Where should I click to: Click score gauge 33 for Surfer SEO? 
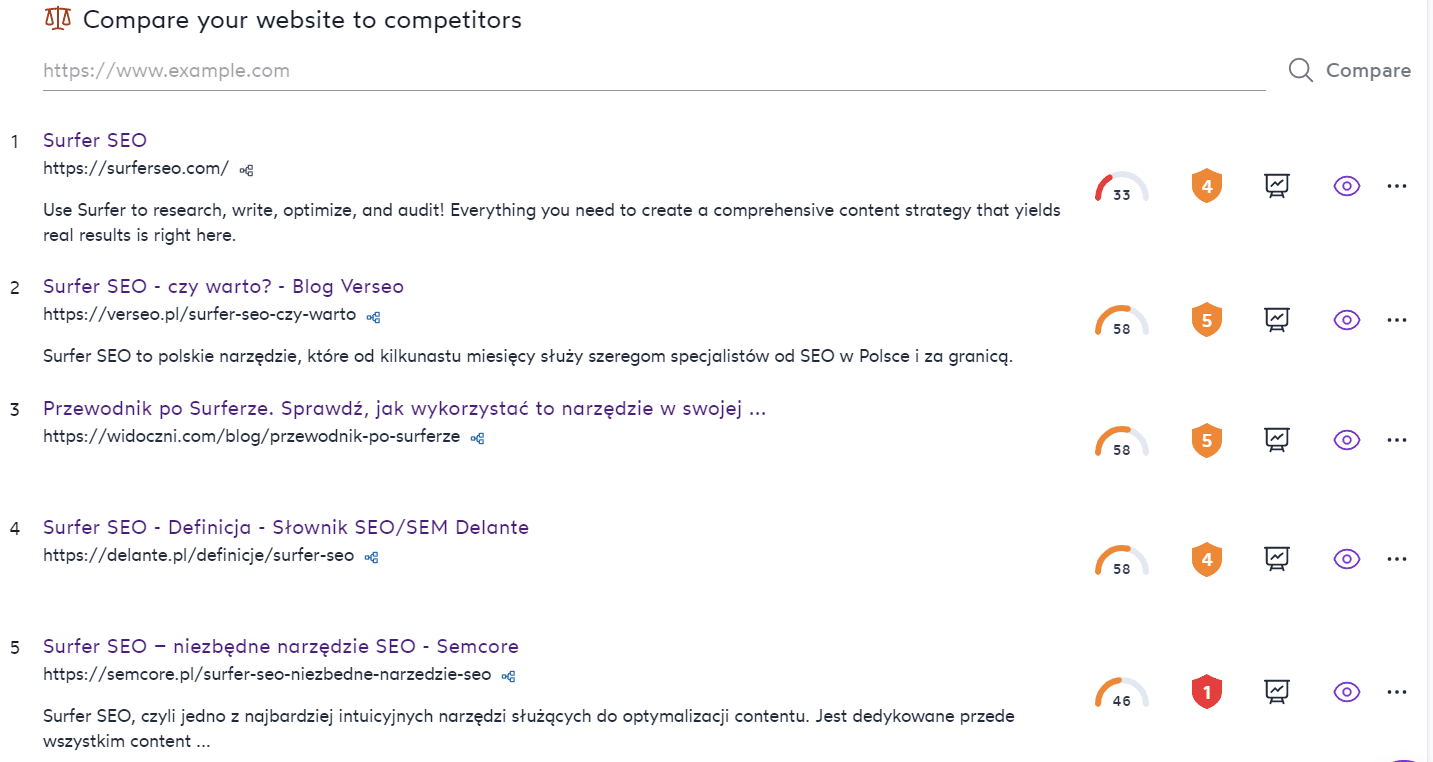tap(1121, 187)
